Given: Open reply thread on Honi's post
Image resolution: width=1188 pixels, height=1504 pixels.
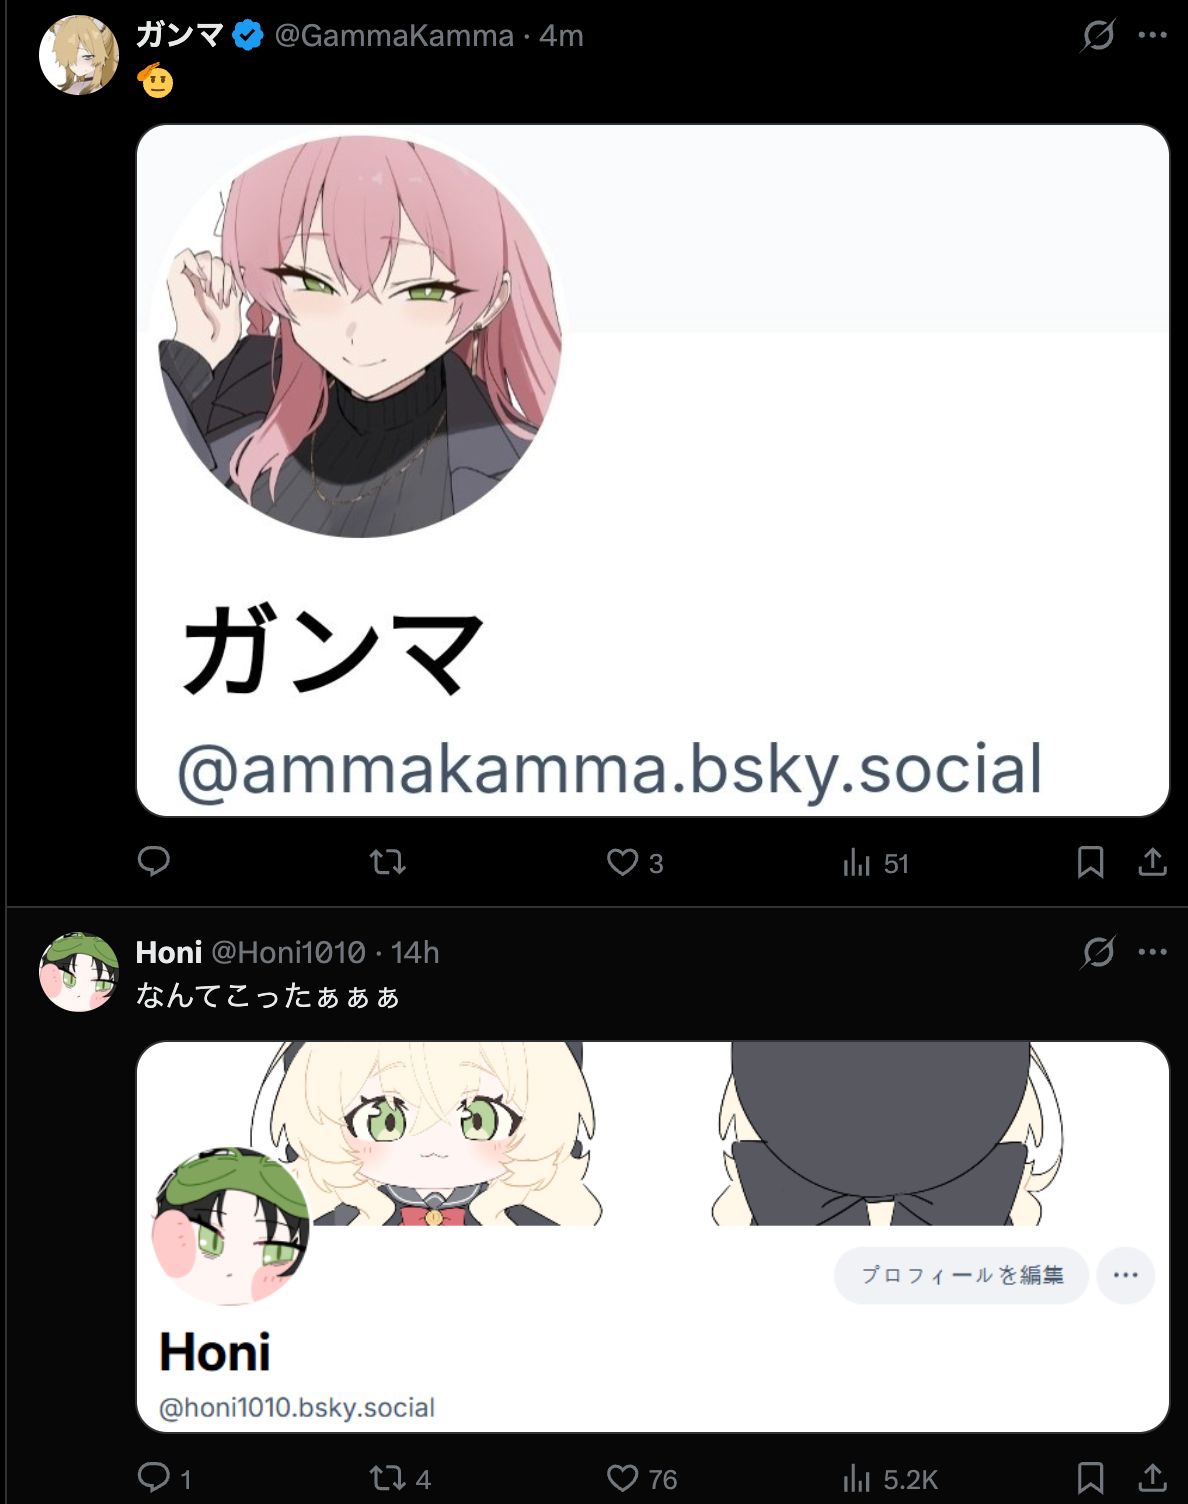Looking at the screenshot, I should click(x=164, y=1478).
